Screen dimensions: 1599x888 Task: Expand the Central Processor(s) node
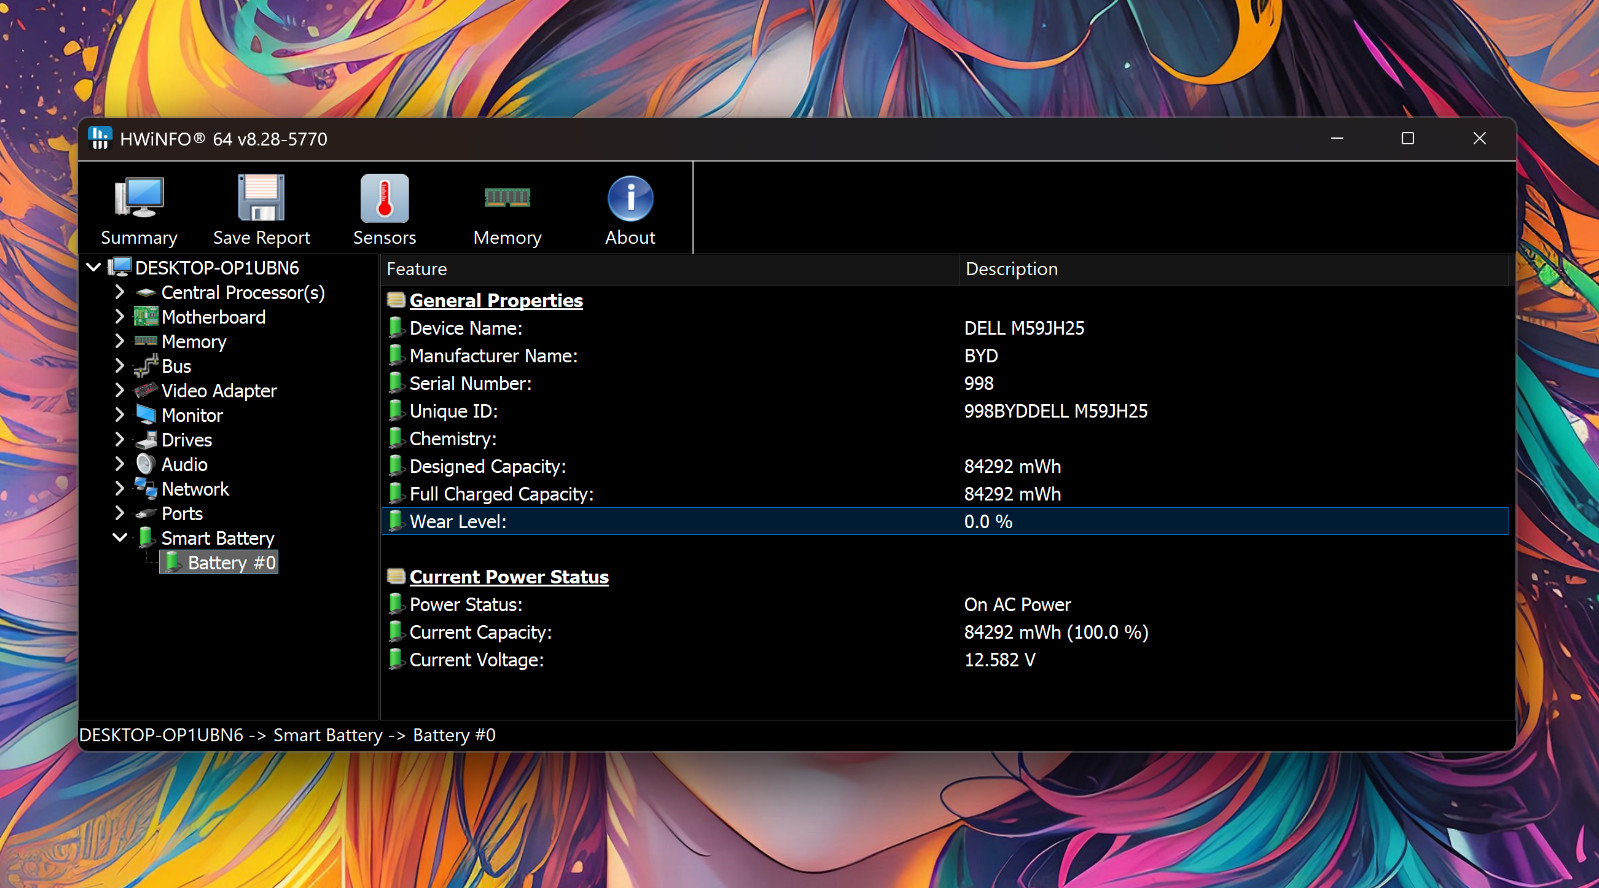pyautogui.click(x=119, y=292)
